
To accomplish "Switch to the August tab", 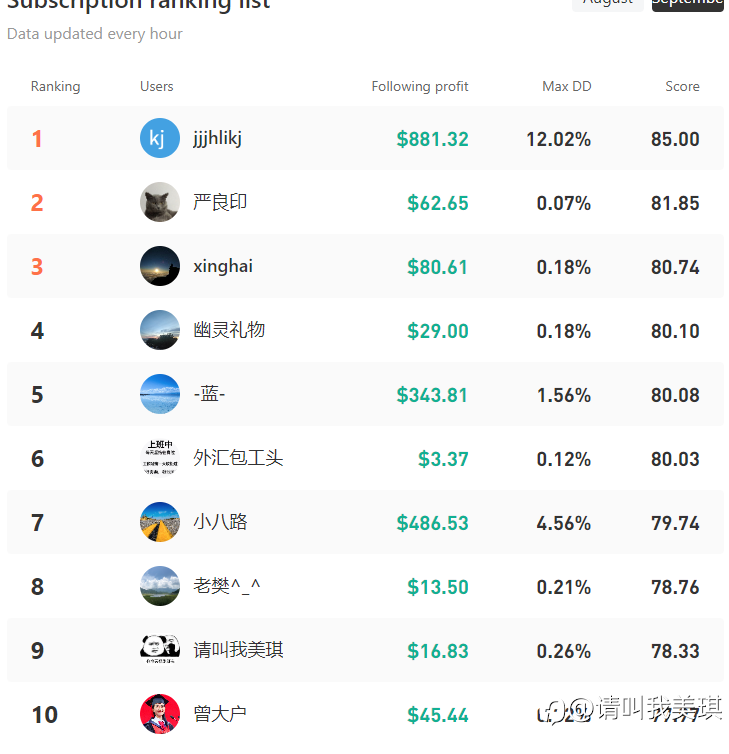I will [607, 3].
